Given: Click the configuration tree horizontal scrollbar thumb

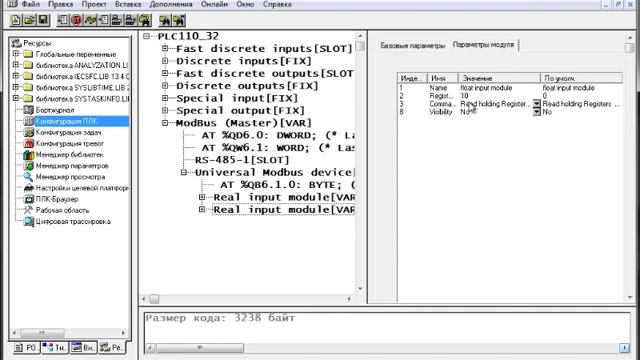Looking at the screenshot, I should [154, 299].
